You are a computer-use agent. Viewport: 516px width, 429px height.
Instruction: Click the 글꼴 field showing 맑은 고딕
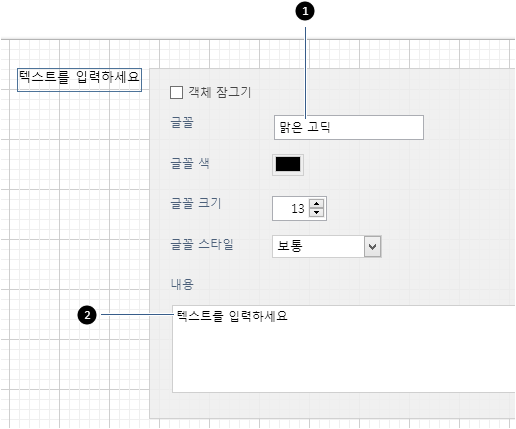(x=349, y=127)
